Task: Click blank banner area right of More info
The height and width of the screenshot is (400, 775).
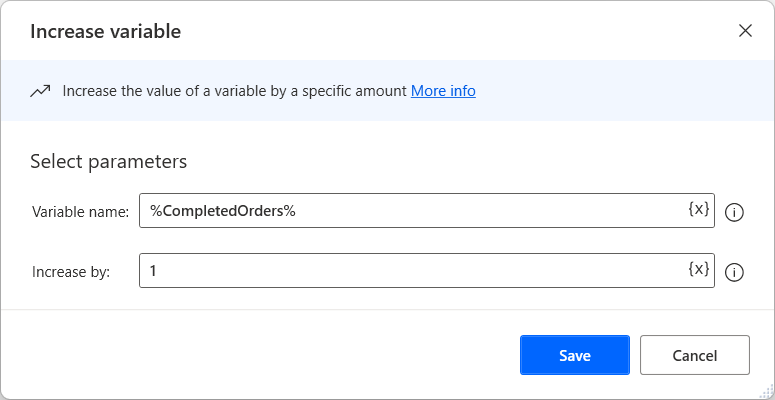Action: coord(620,91)
